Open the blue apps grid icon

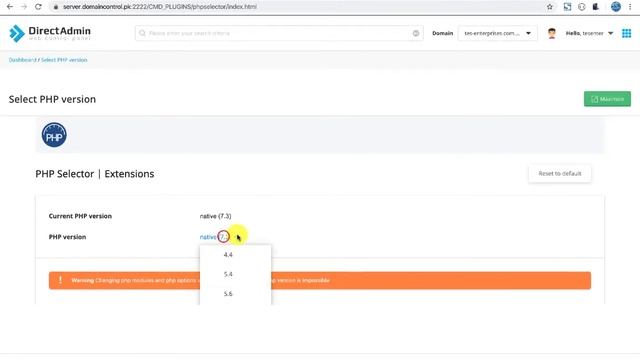[x=627, y=33]
